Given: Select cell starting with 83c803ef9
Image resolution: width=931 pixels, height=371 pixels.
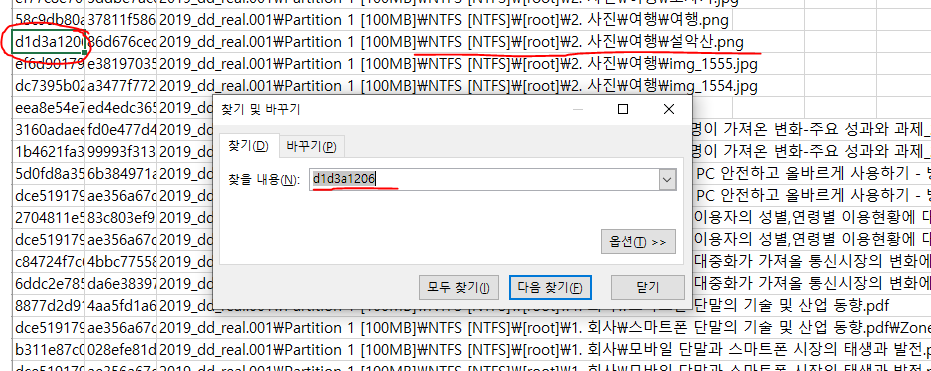Looking at the screenshot, I should [x=122, y=218].
